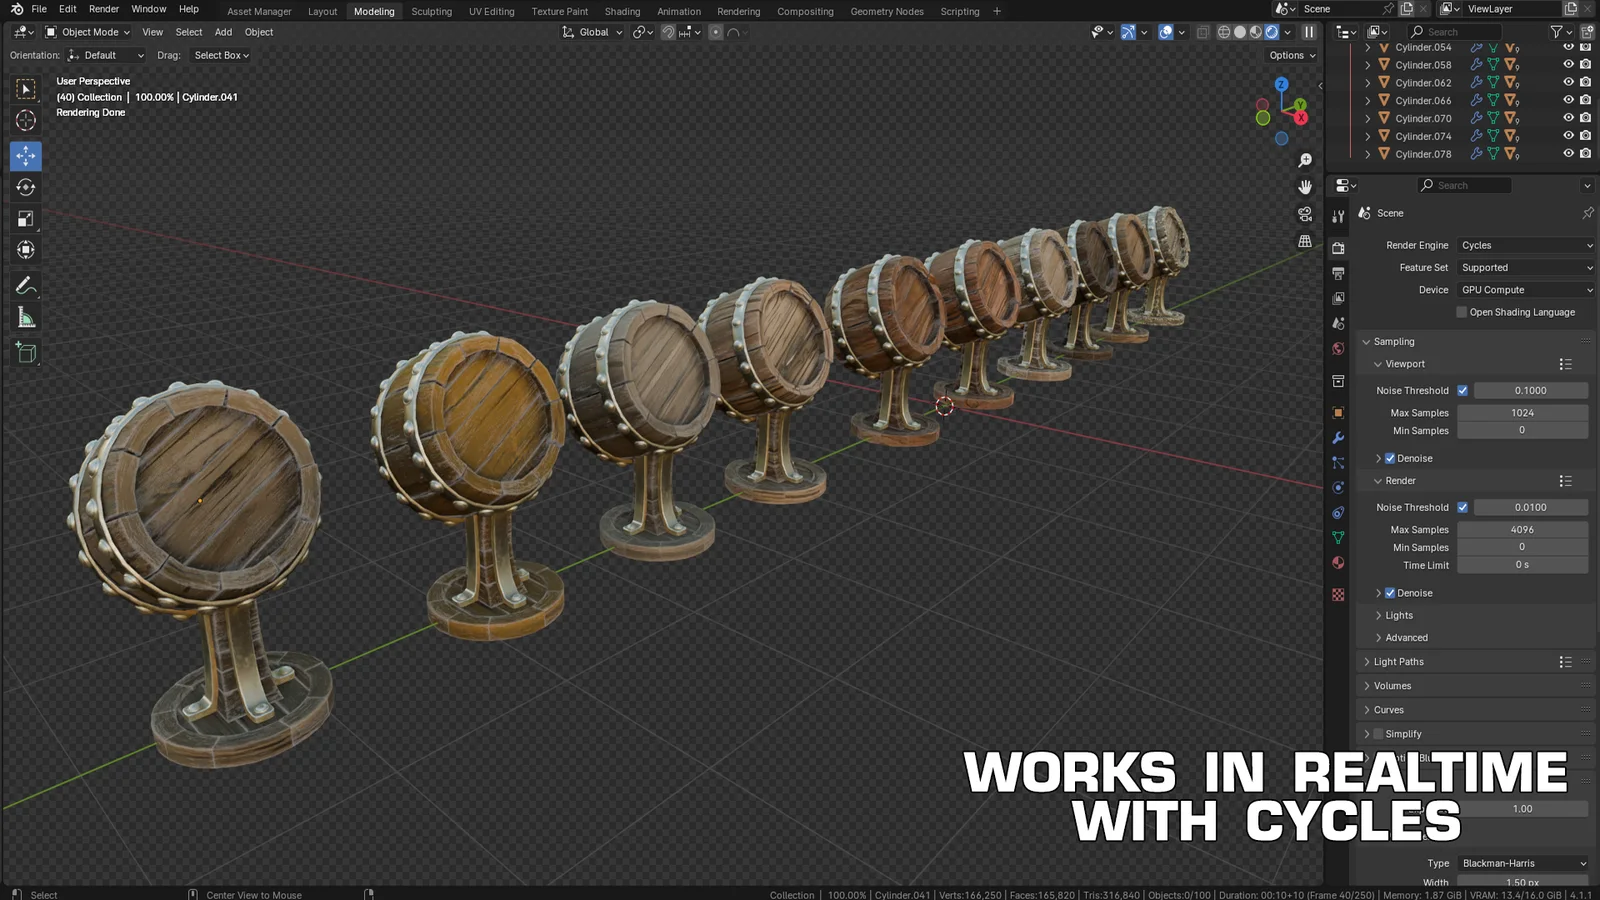
Task: Open the Render Engine dropdown
Action: click(x=1525, y=245)
